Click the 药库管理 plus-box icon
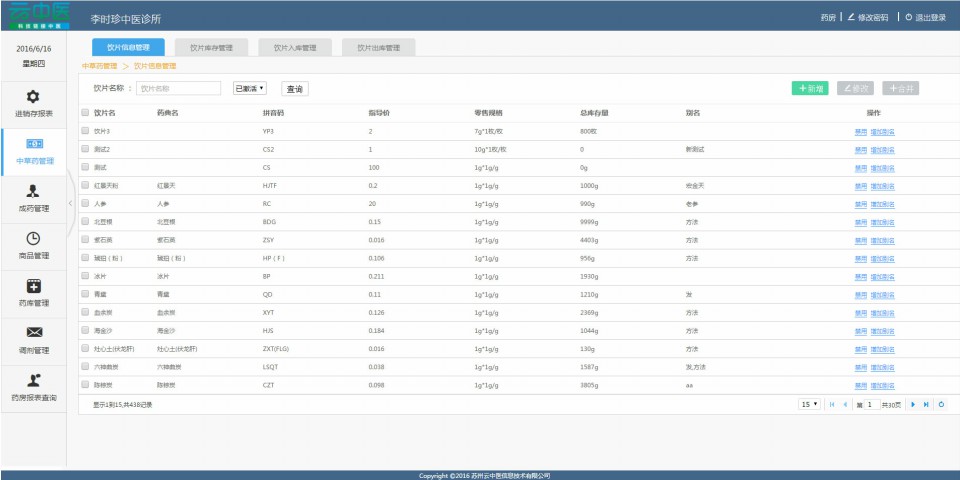Screen dimensions: 960x480 [33, 286]
